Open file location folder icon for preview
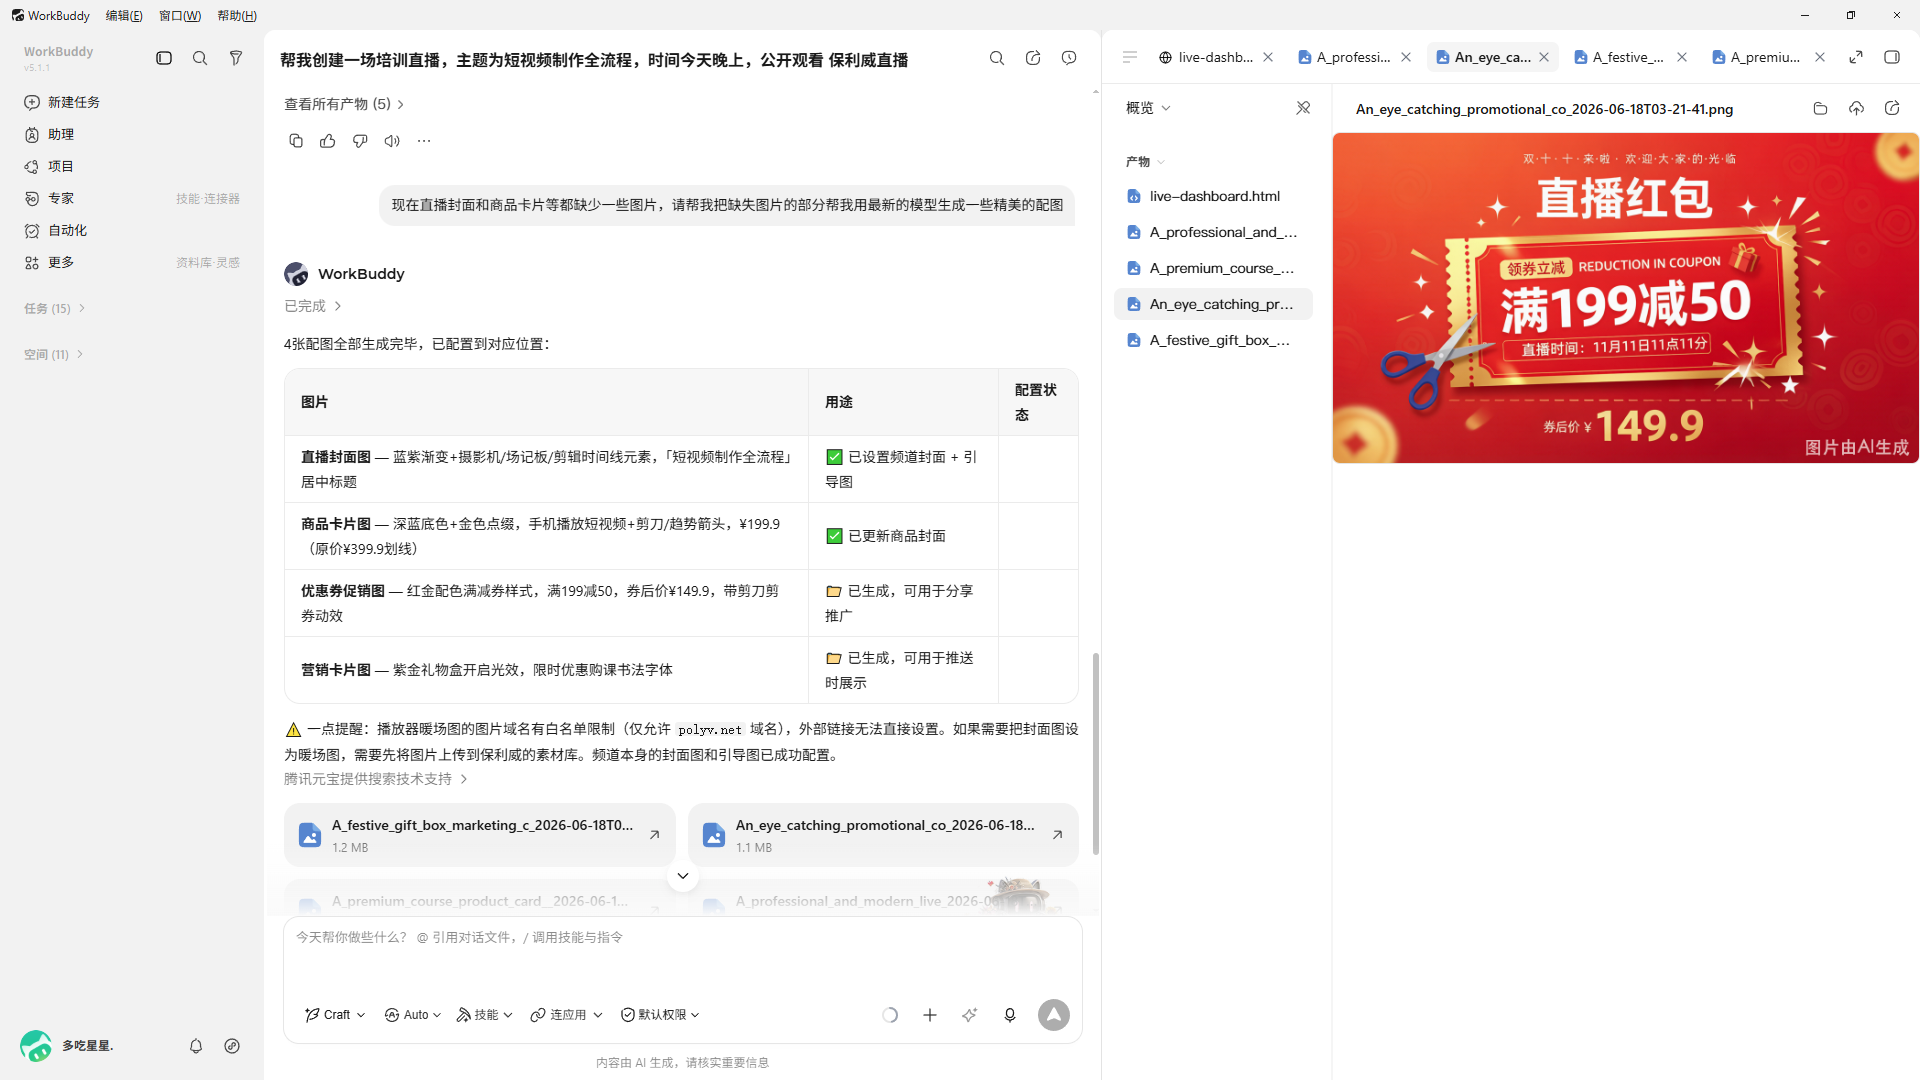 [x=1820, y=108]
